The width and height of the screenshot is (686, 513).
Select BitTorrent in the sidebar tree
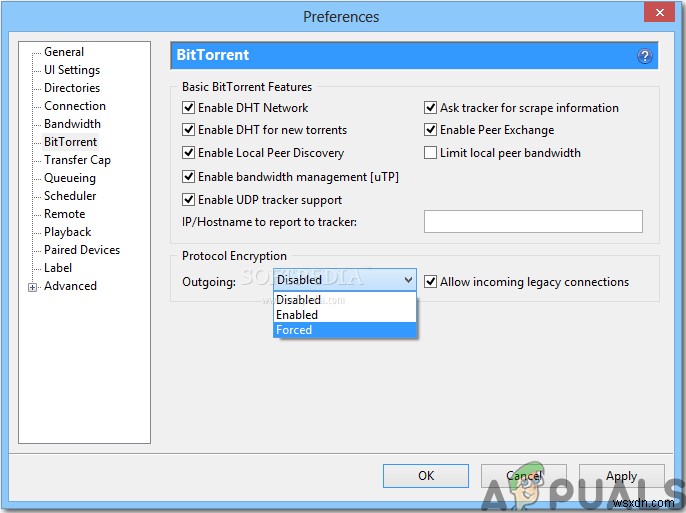coord(70,142)
